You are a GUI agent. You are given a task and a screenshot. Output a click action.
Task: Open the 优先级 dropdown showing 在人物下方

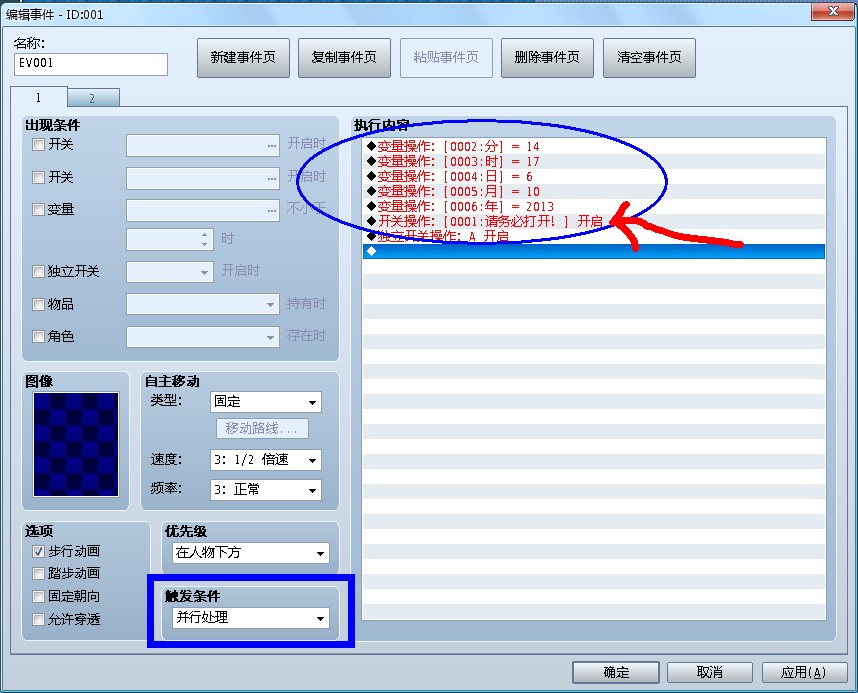point(251,553)
